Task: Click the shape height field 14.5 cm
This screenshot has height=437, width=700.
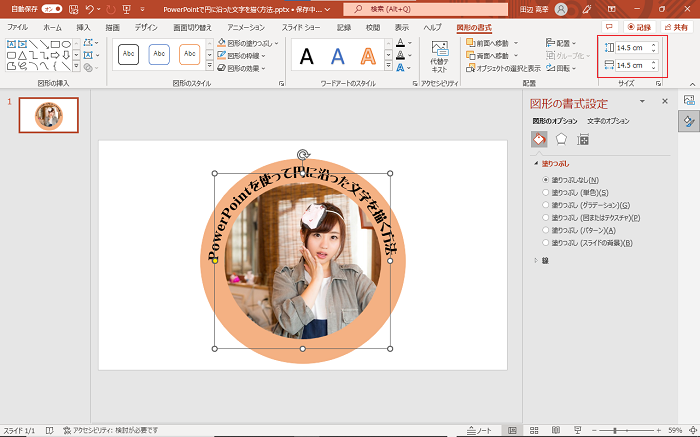Action: [x=633, y=48]
